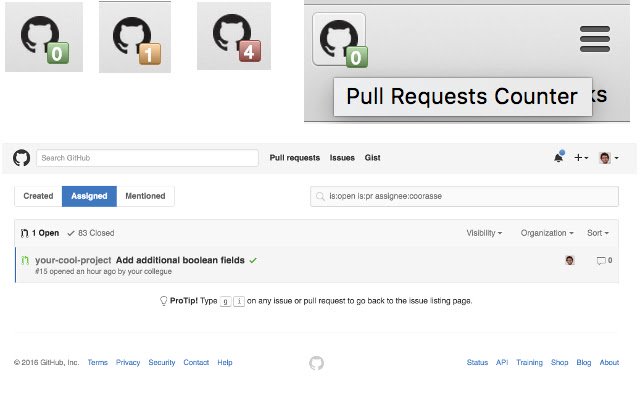This screenshot has height=400, width=640.
Task: Switch to the Created tab
Action: 38,196
